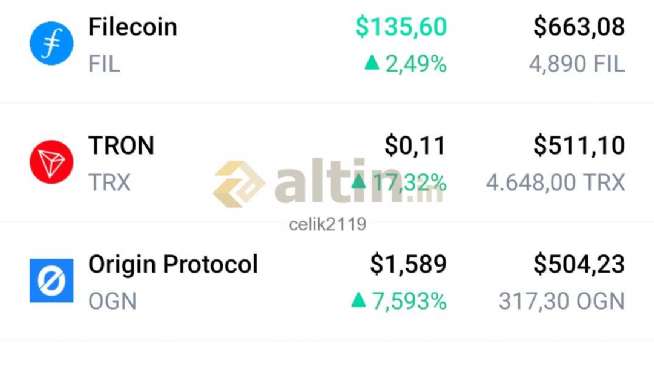Click Filecoin price $135,60
The width and height of the screenshot is (654, 366).
pos(401,27)
